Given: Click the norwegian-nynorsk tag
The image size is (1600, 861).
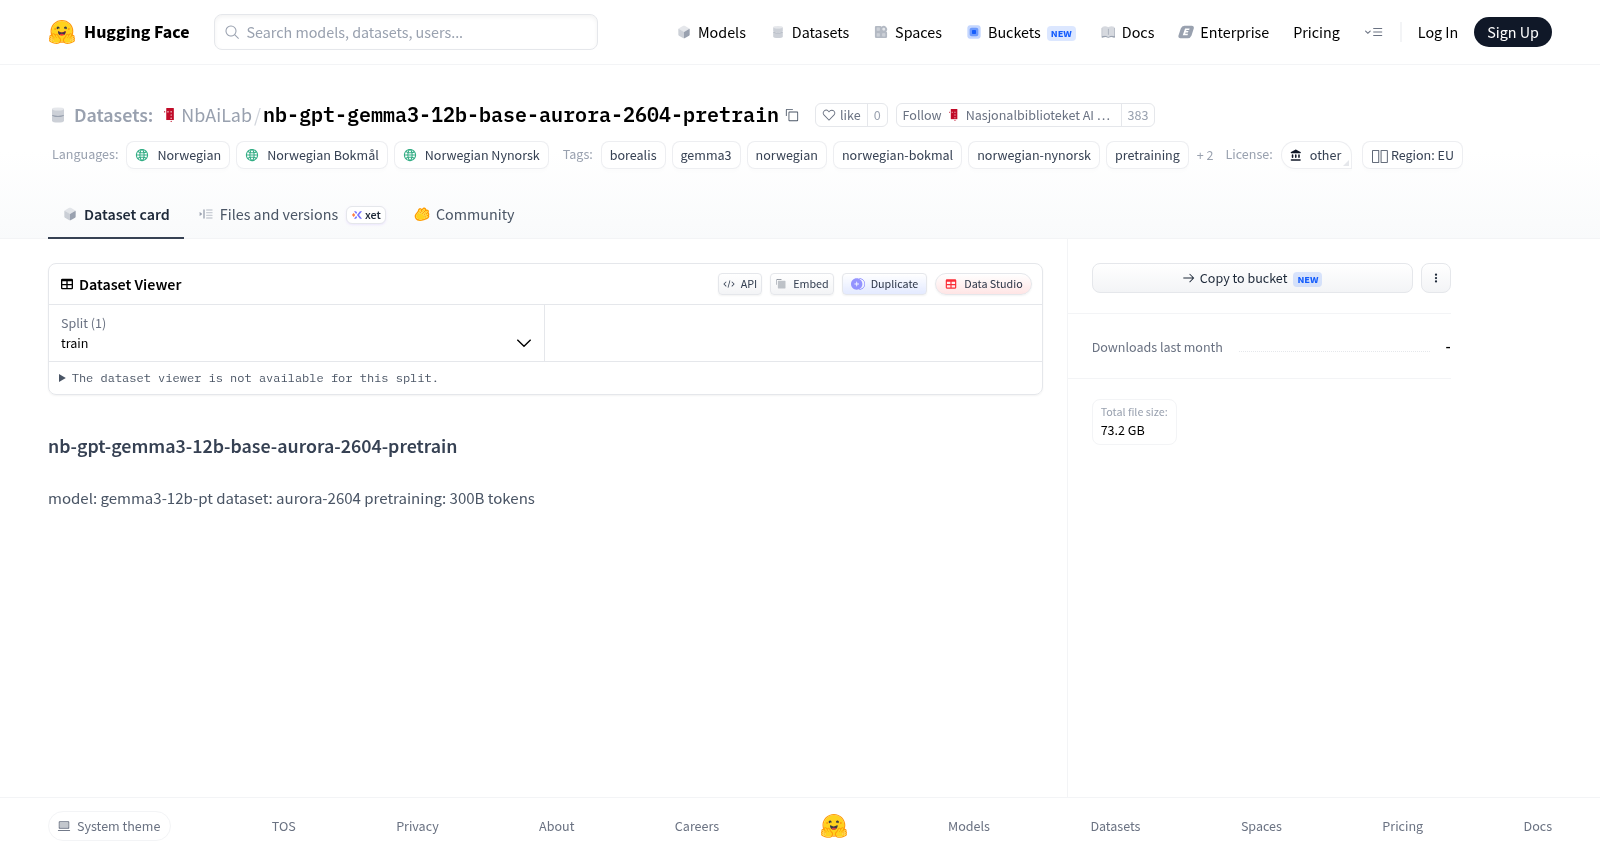Looking at the screenshot, I should pyautogui.click(x=1034, y=155).
